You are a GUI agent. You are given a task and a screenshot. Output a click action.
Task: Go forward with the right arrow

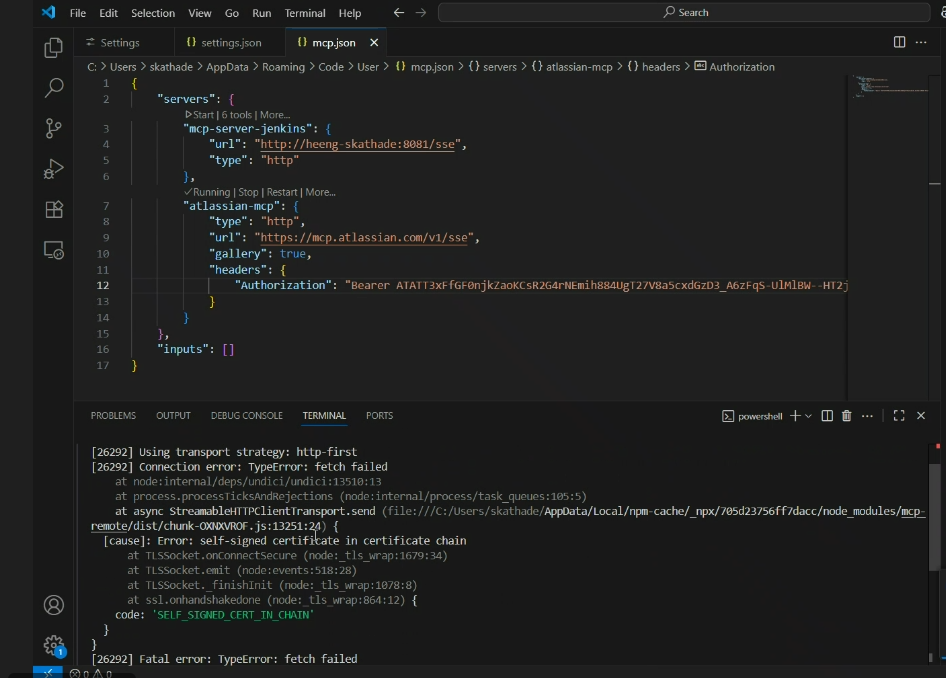421,13
